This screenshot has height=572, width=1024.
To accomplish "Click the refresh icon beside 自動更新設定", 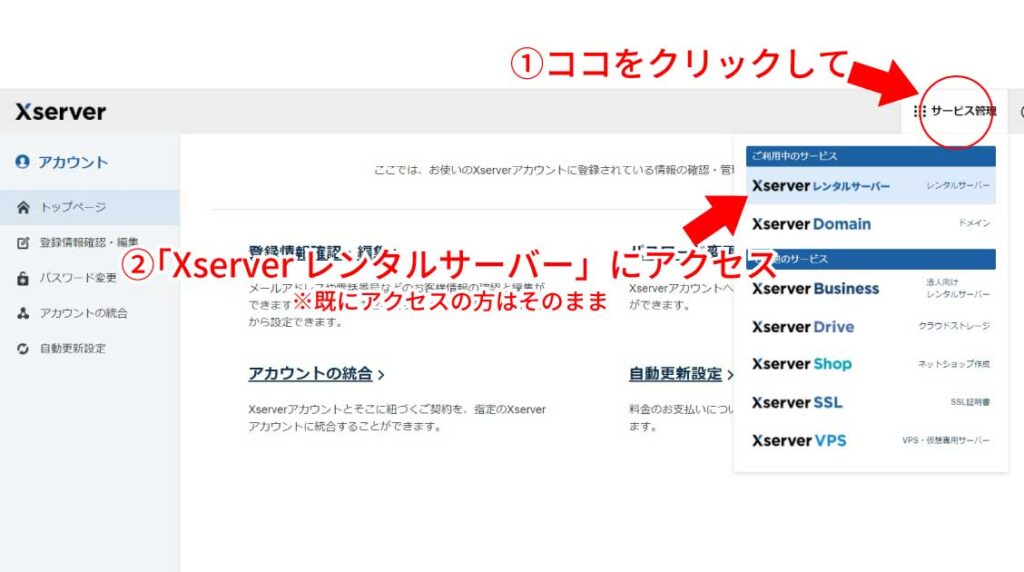I will tap(23, 349).
